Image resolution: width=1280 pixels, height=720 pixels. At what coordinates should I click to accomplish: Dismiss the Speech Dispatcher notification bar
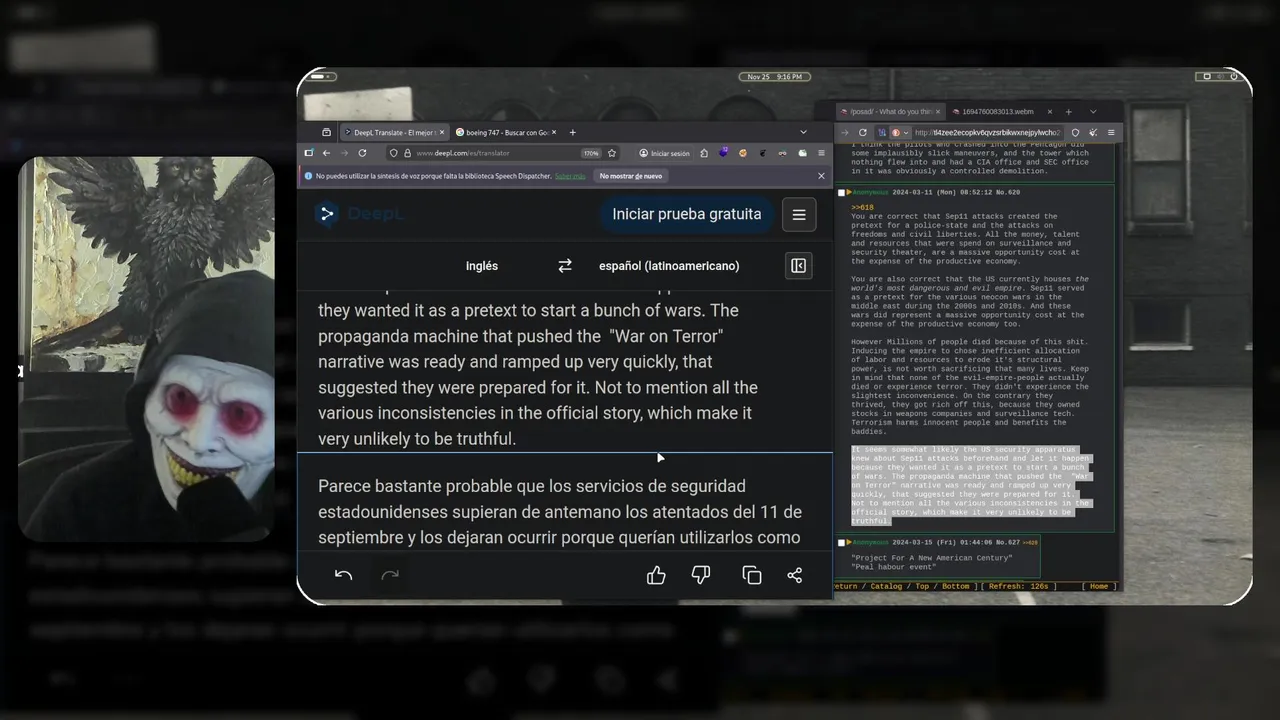point(821,176)
